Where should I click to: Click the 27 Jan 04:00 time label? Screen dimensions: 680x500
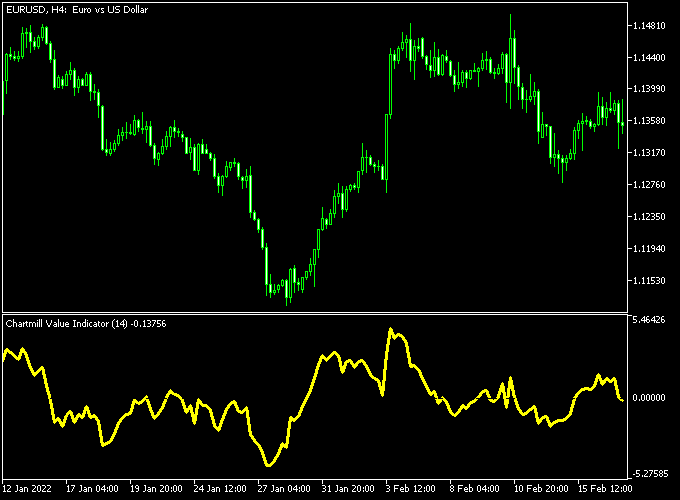point(284,489)
